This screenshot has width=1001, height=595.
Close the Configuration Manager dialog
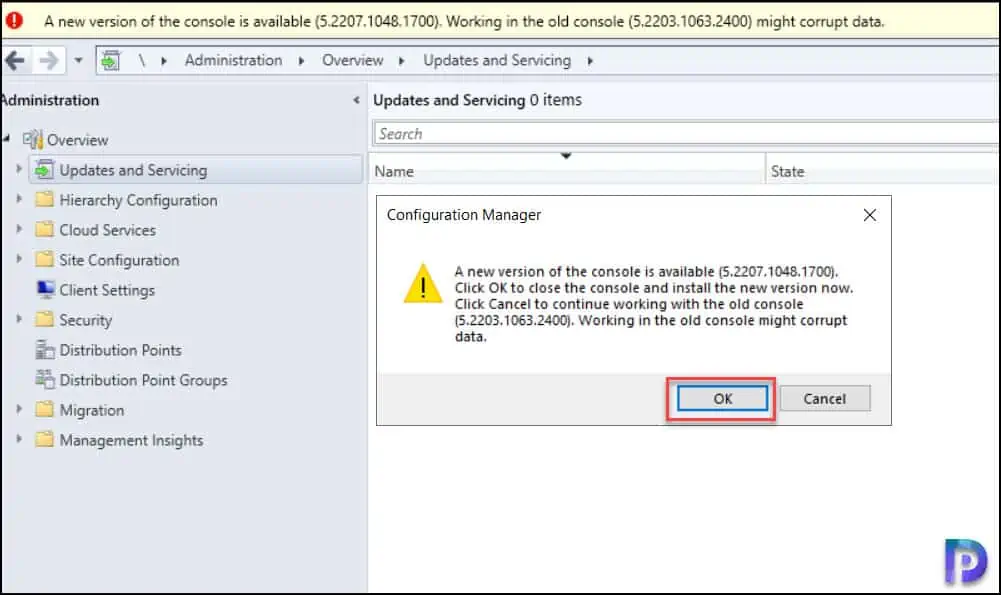[869, 215]
